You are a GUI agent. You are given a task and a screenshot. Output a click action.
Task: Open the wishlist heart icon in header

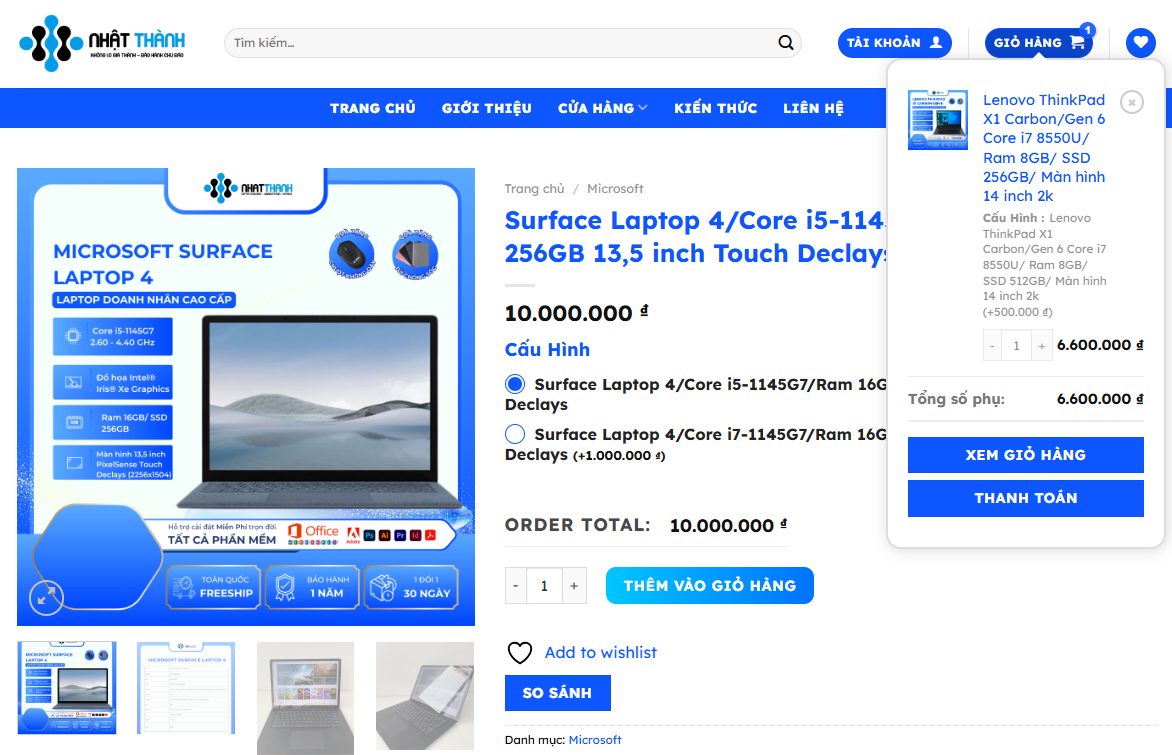tap(1140, 43)
